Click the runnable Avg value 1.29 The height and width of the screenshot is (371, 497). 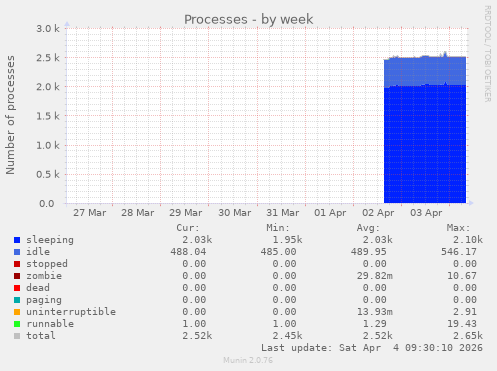[375, 324]
